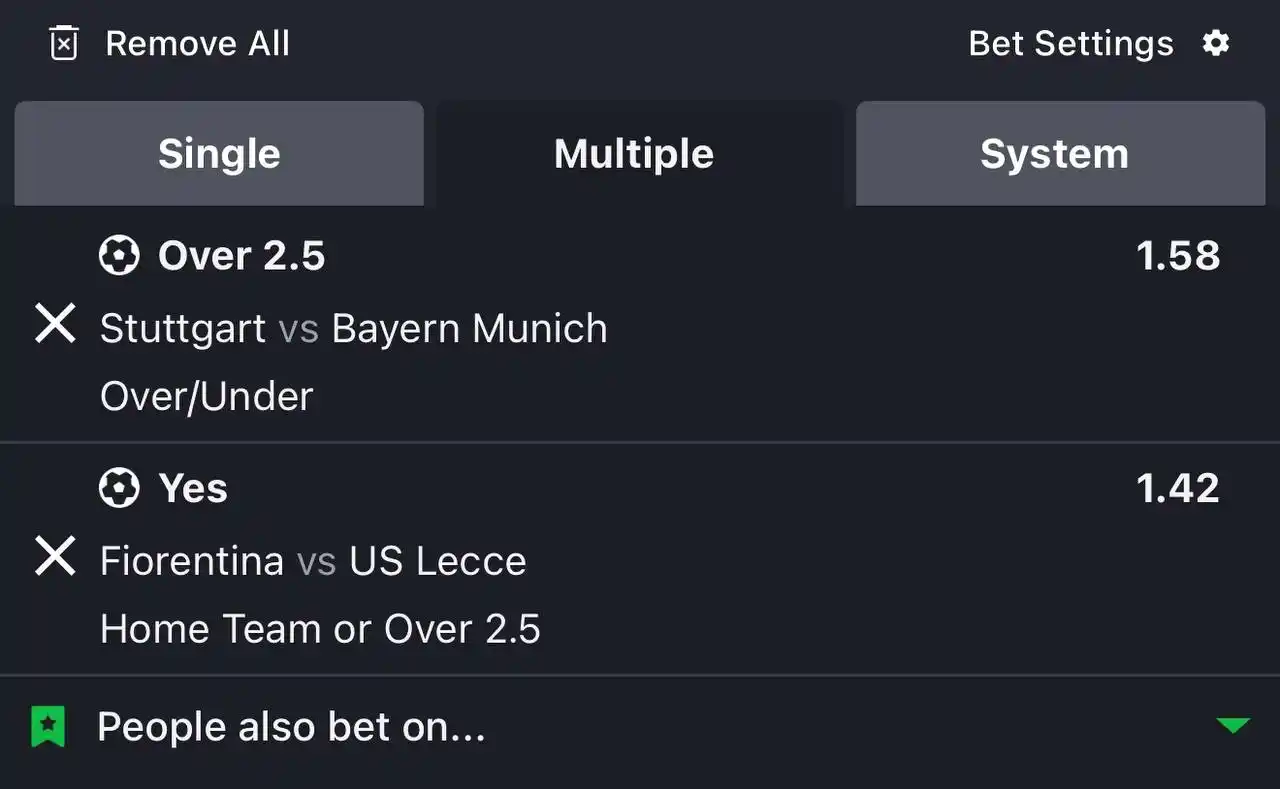This screenshot has width=1280, height=789.
Task: Switch to the Single tab
Action: [219, 154]
